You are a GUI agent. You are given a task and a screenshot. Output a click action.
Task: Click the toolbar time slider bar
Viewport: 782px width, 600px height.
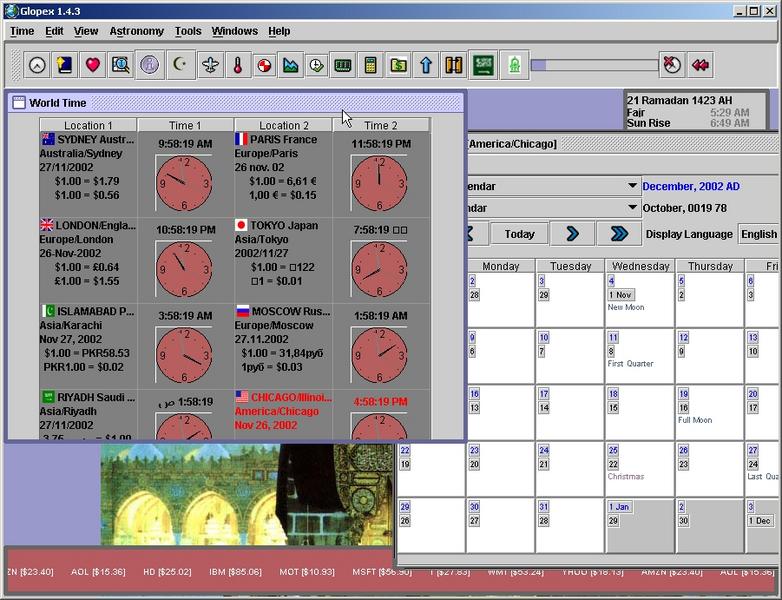[x=594, y=65]
